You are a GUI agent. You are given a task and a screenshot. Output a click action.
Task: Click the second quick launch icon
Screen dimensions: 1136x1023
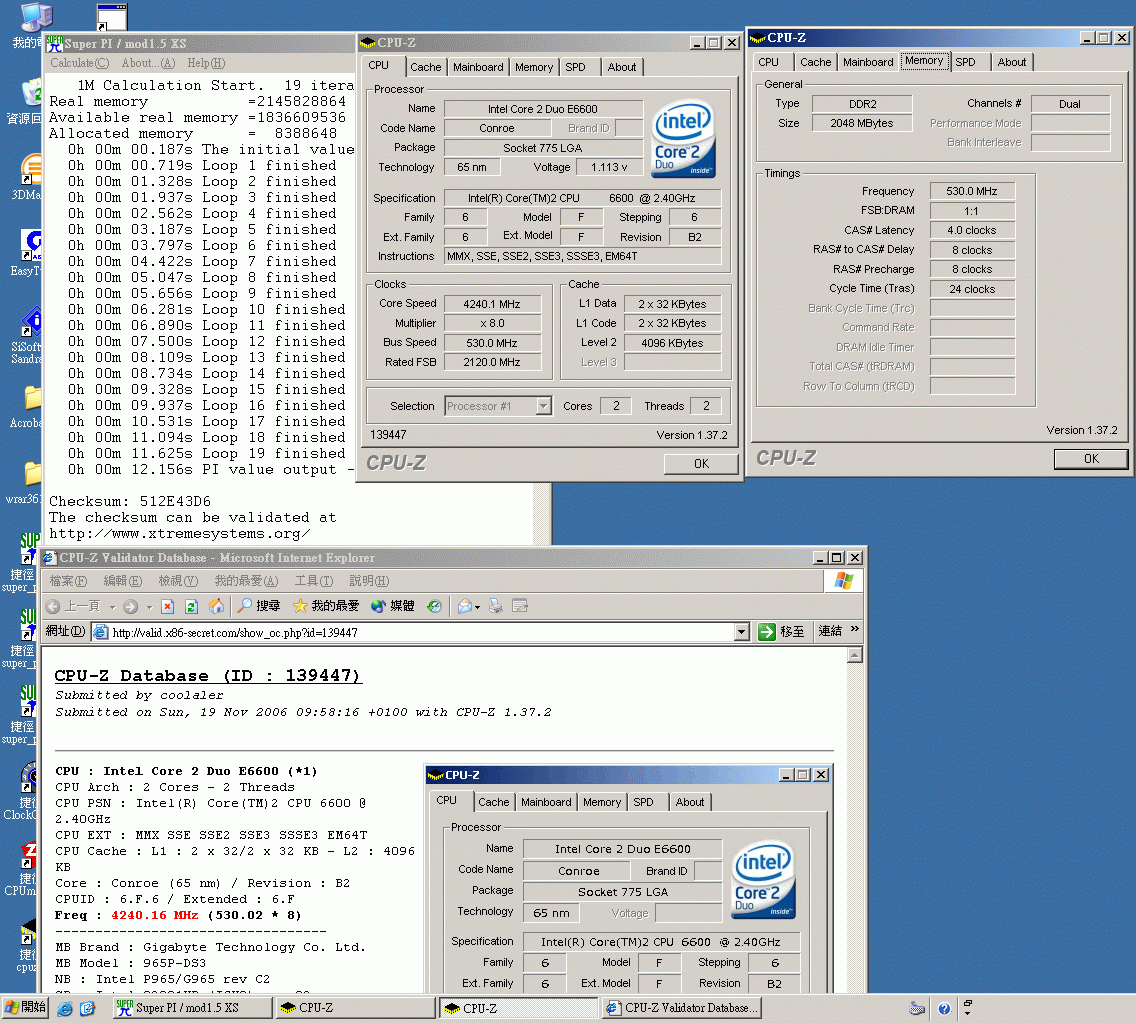click(x=88, y=1009)
